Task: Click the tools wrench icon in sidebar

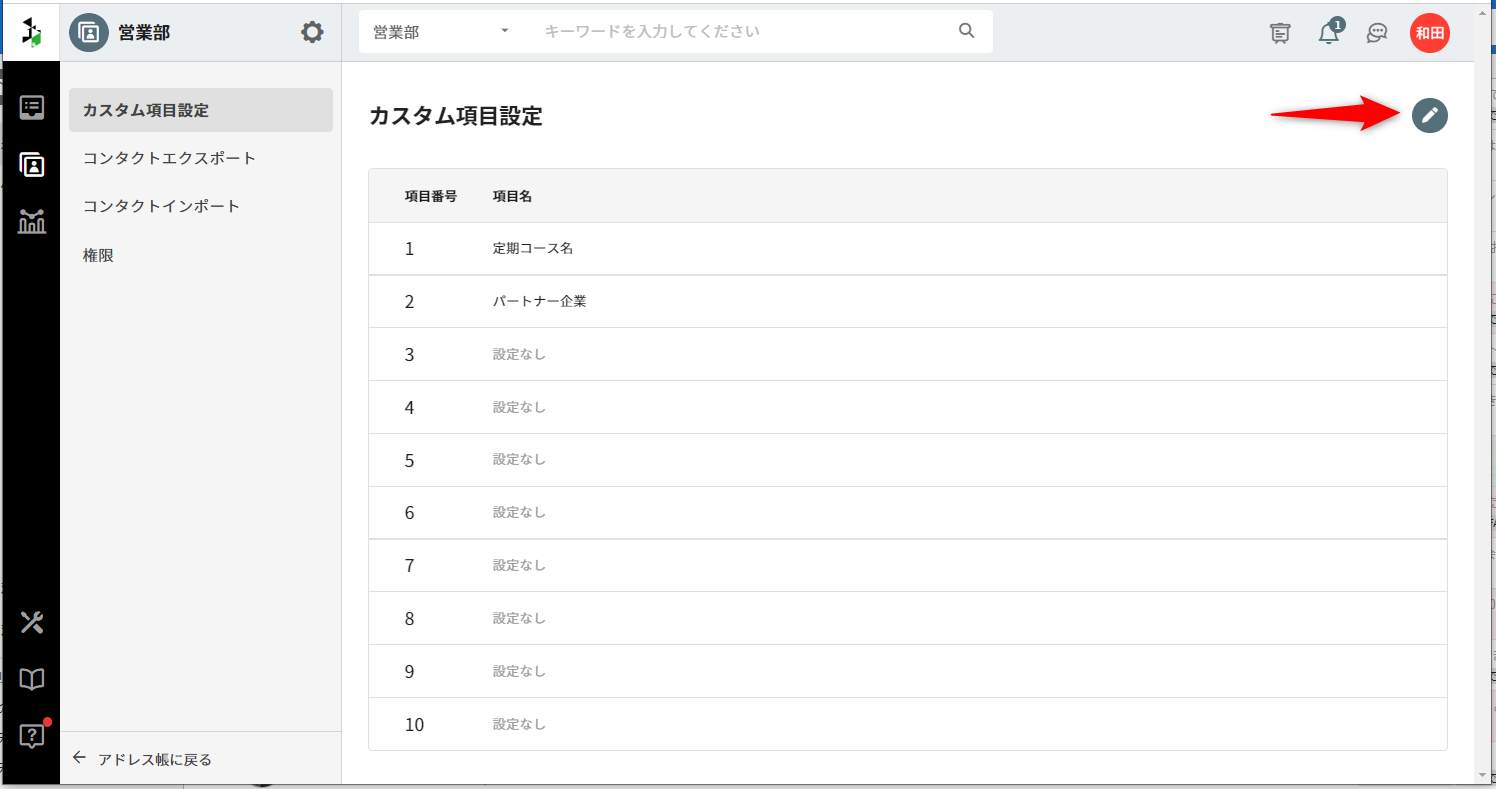Action: click(x=32, y=623)
